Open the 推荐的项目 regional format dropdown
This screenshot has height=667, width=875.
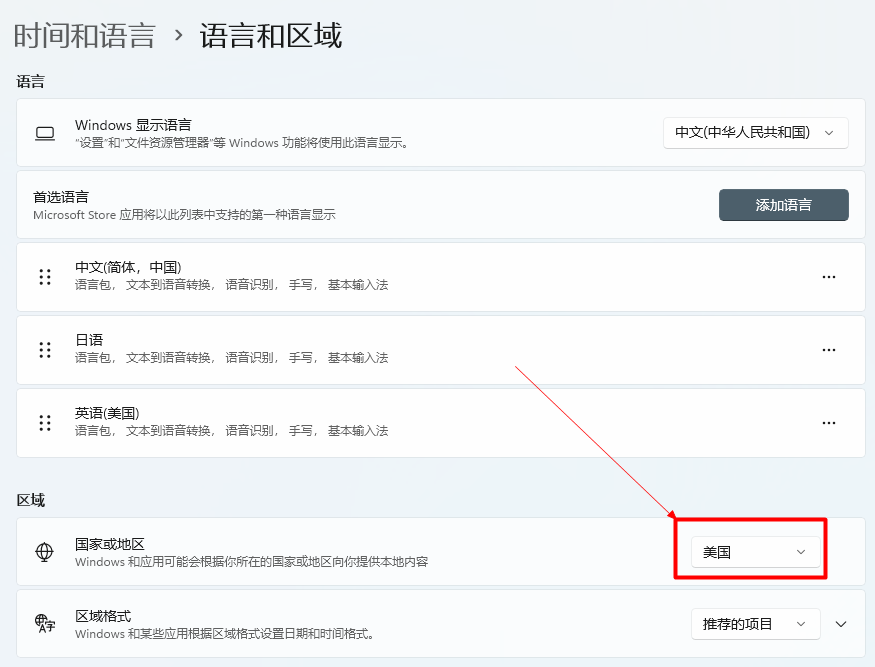pyautogui.click(x=755, y=624)
